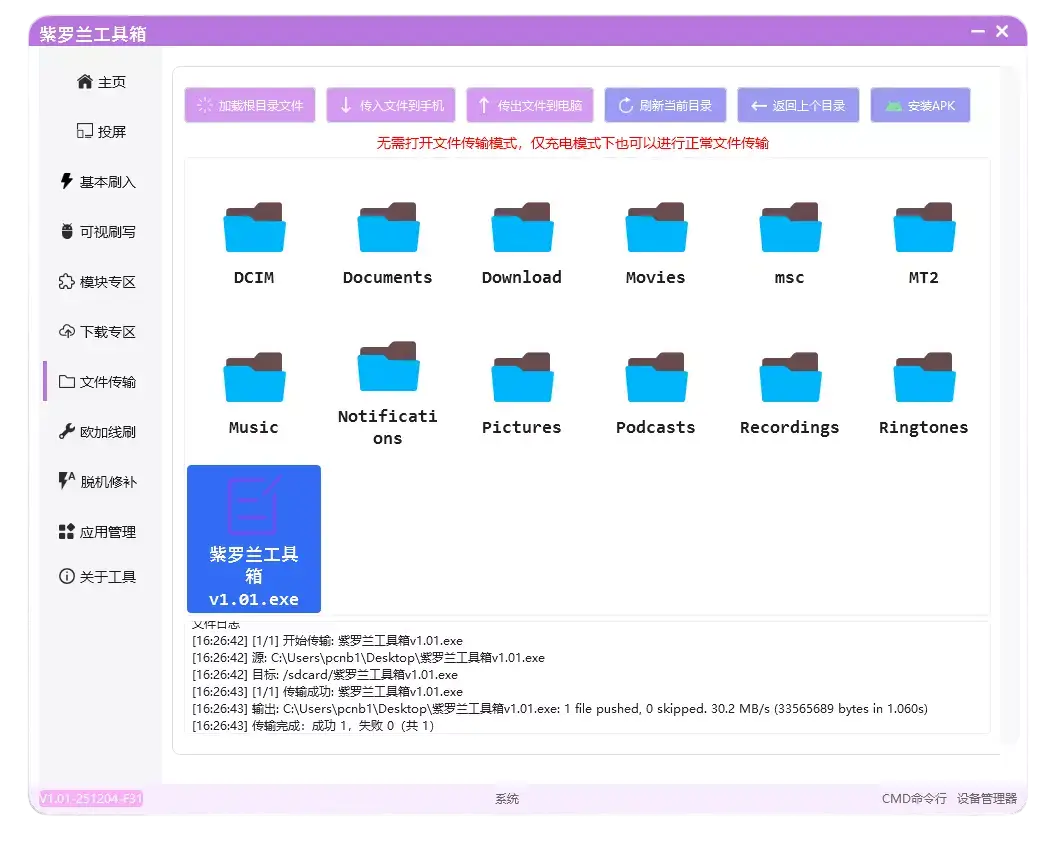Refresh the current directory with 刷新当前目录
Screen dimensions: 1059x841
tap(665, 105)
